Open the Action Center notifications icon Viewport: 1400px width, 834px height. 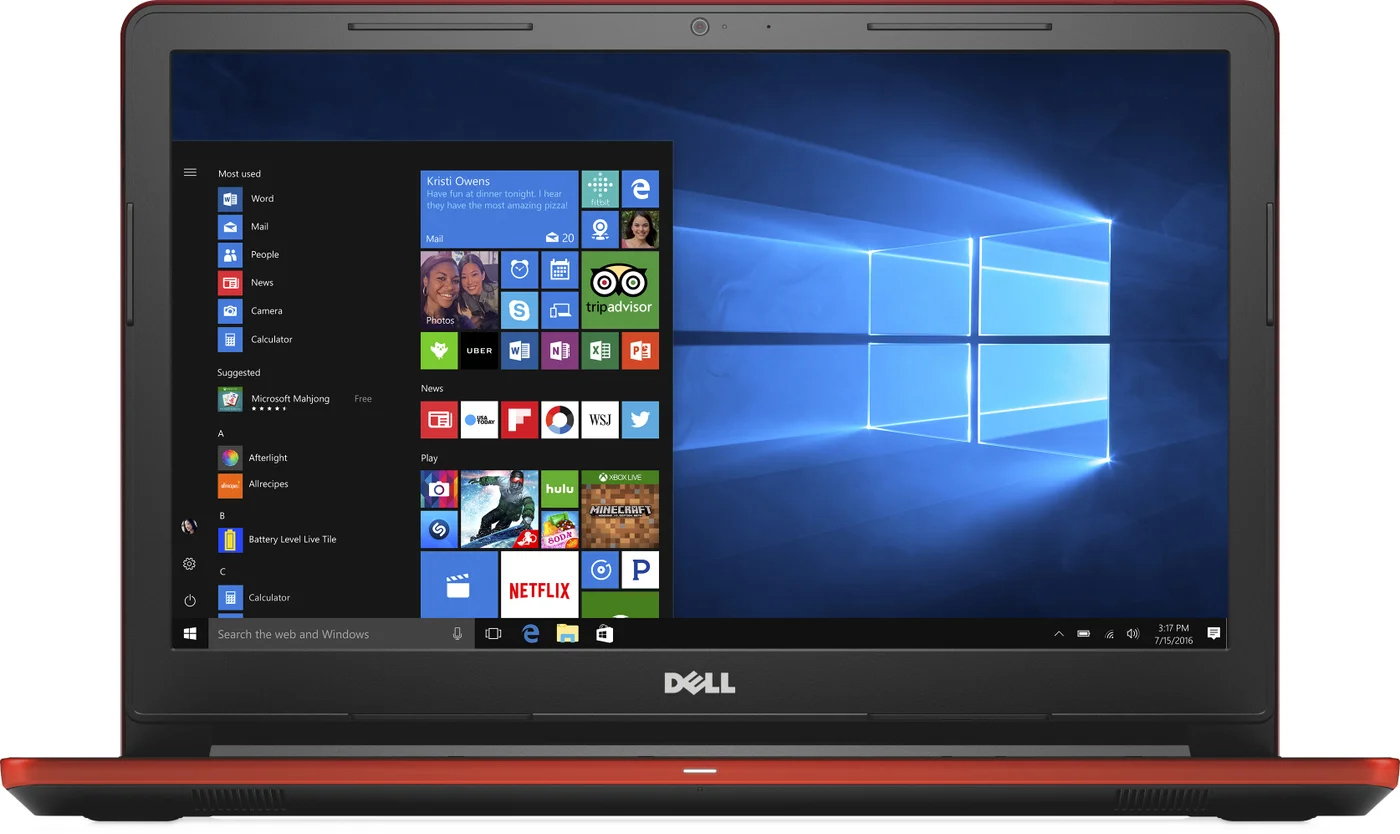coord(1213,634)
